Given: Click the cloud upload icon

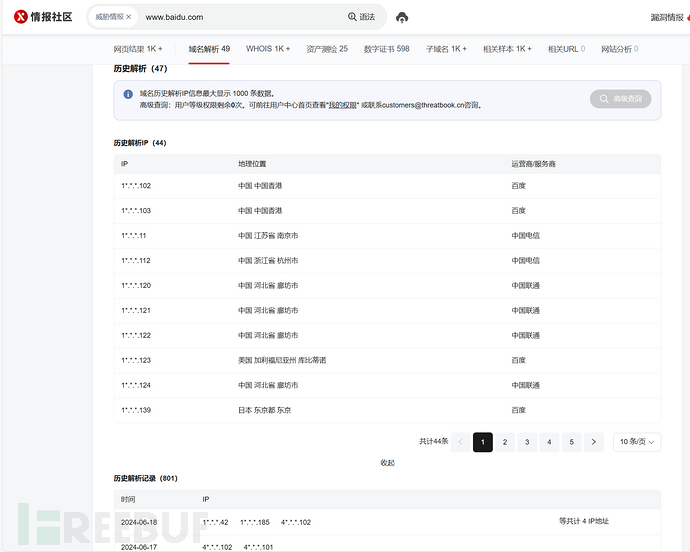Looking at the screenshot, I should coord(402,18).
